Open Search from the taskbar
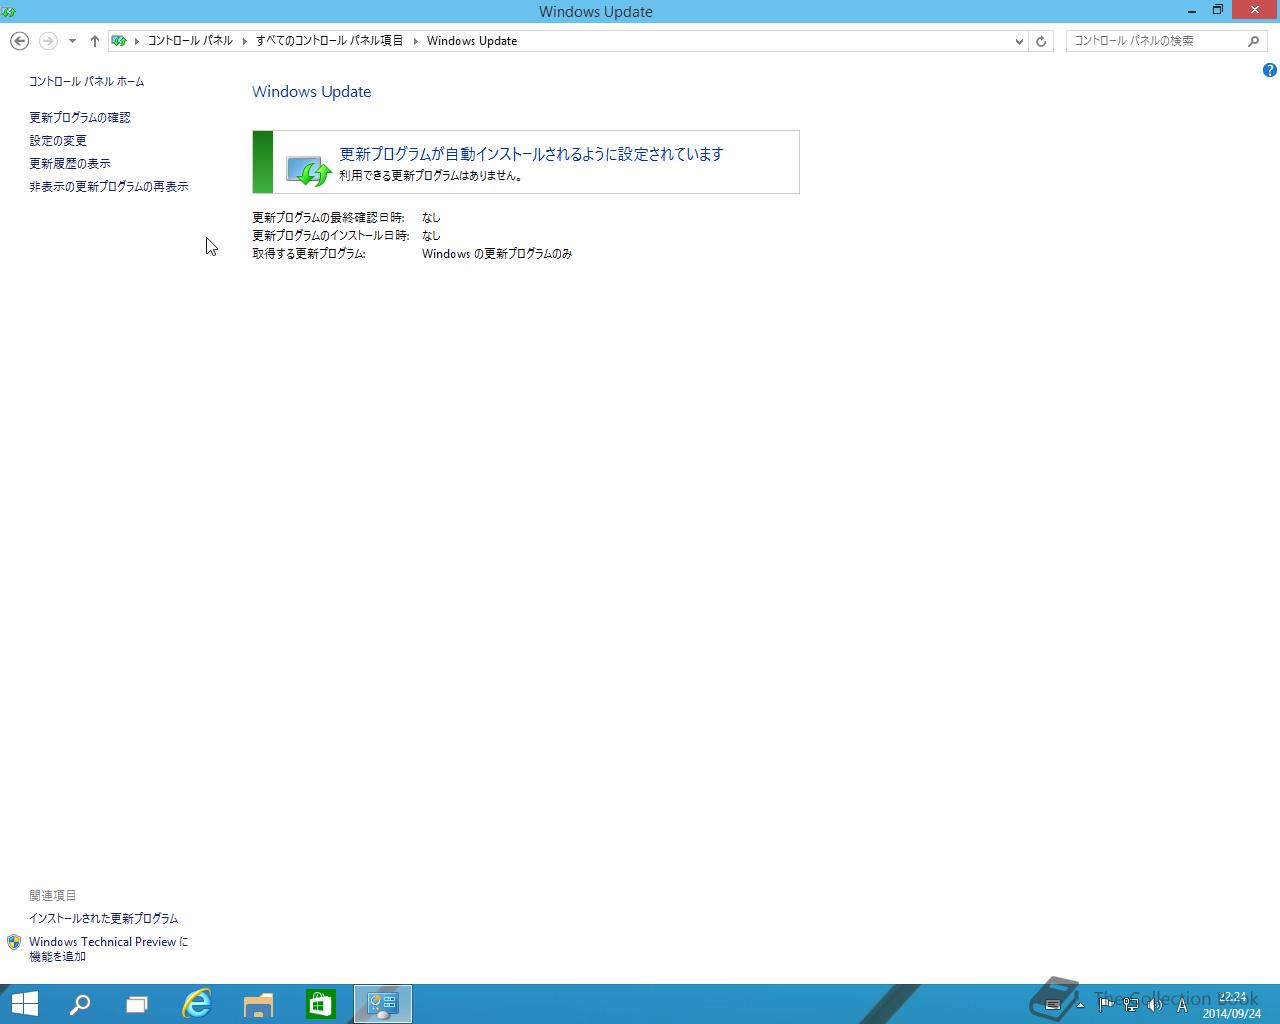This screenshot has height=1024, width=1280. [x=80, y=1004]
